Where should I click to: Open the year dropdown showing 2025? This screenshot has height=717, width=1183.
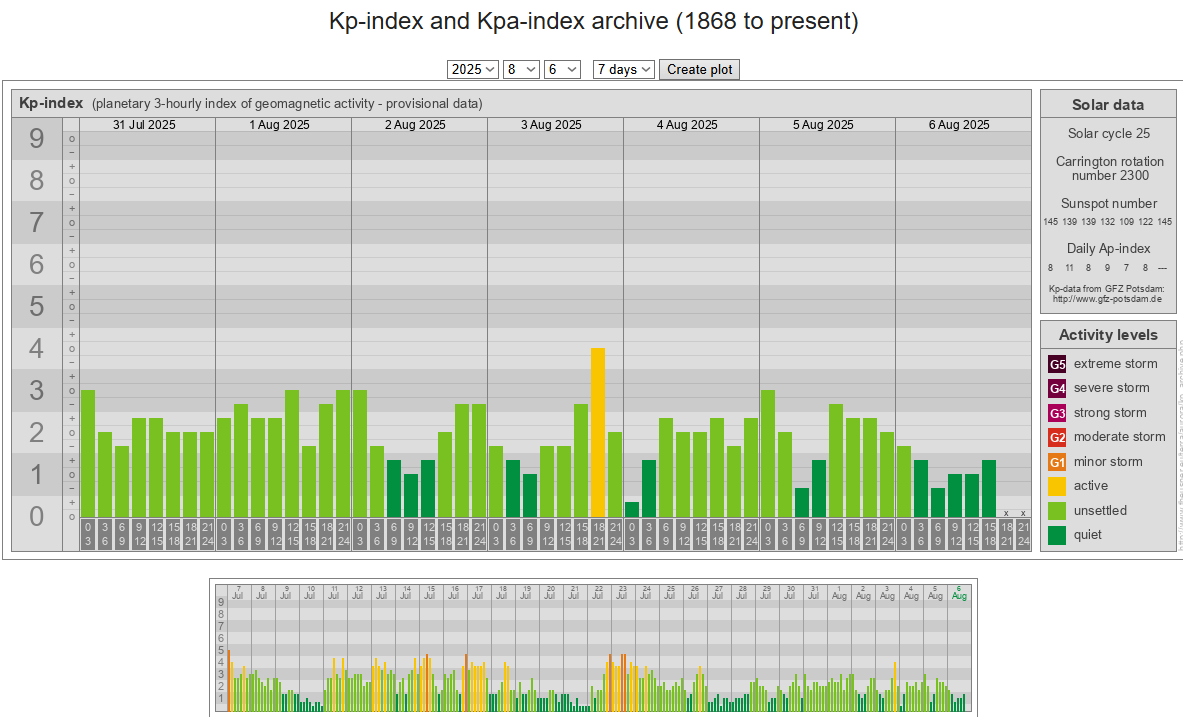(473, 69)
